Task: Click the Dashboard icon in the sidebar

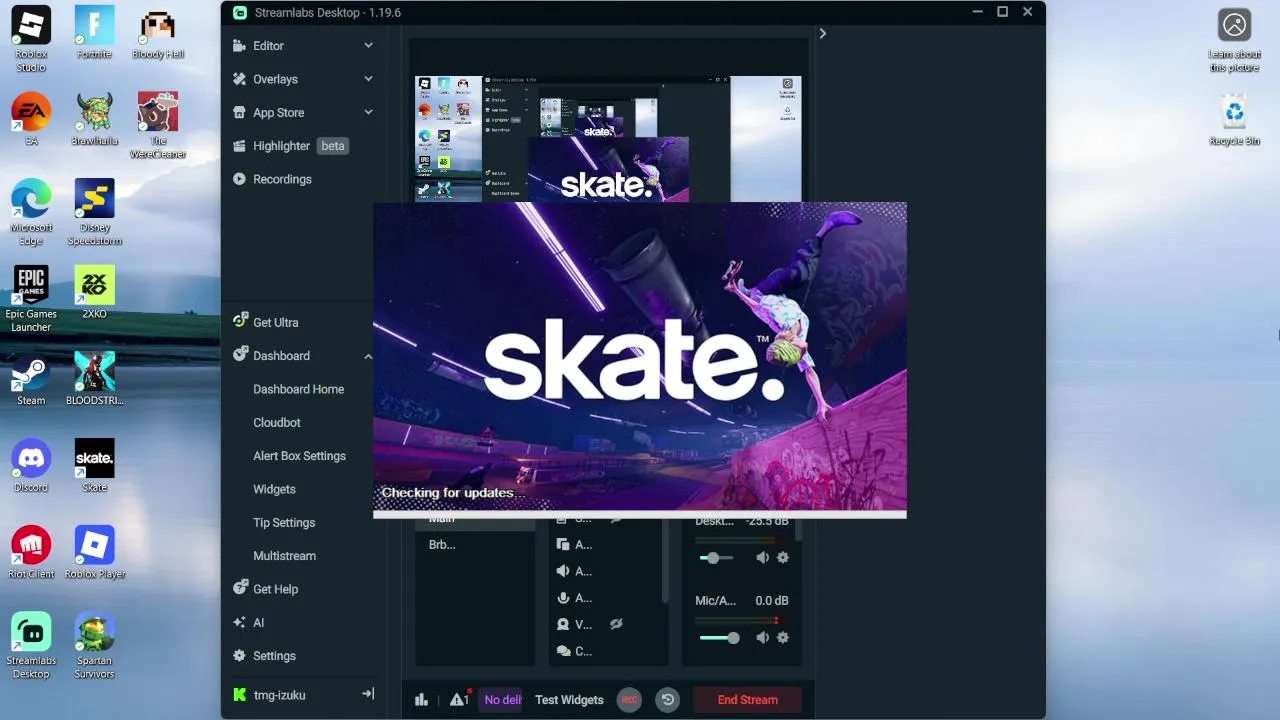Action: 240,355
